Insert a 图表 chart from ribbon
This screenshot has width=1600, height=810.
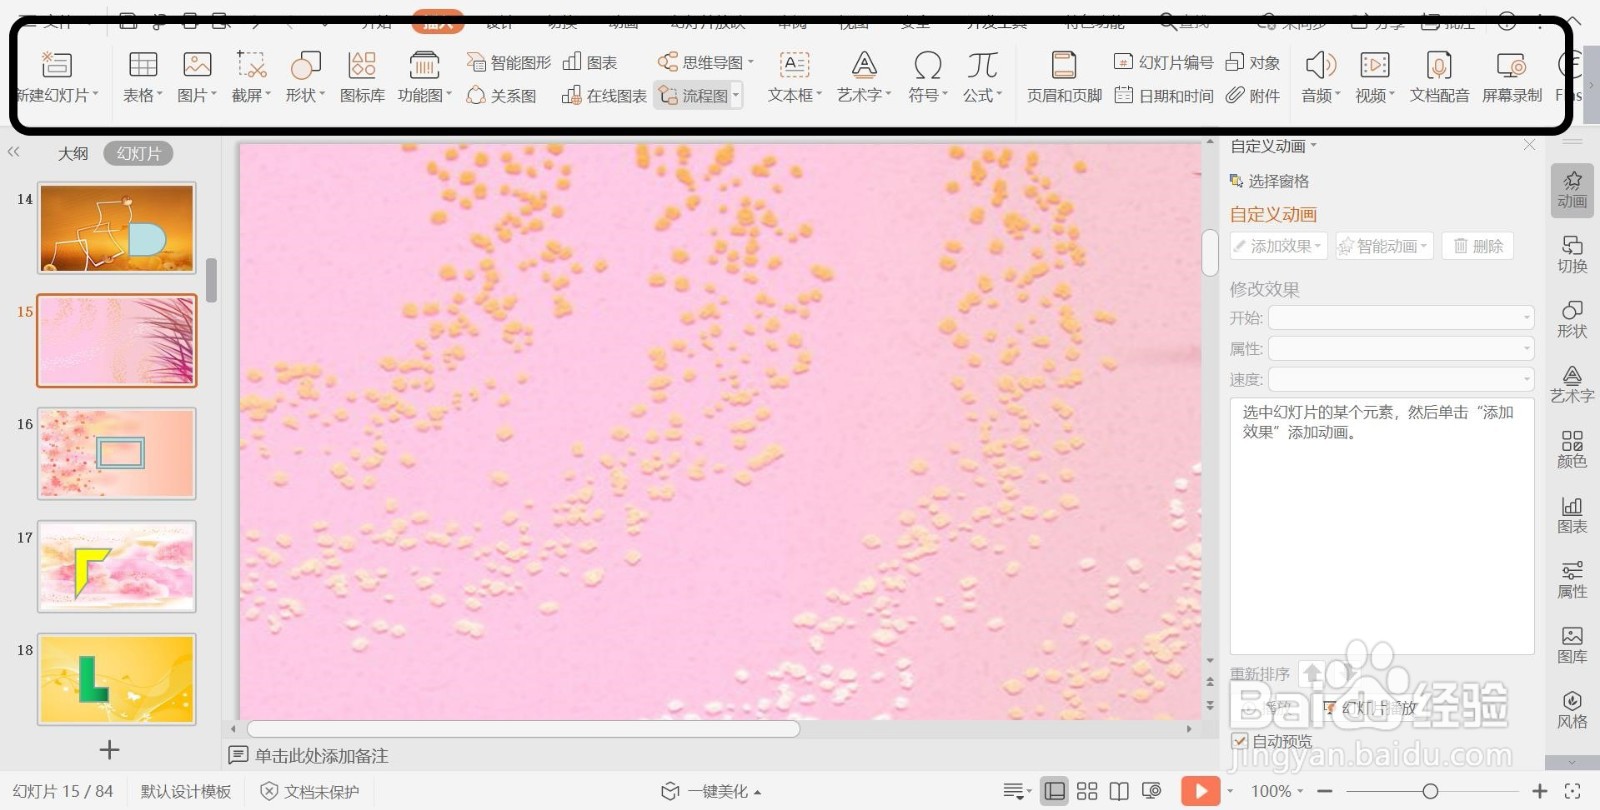pyautogui.click(x=590, y=62)
